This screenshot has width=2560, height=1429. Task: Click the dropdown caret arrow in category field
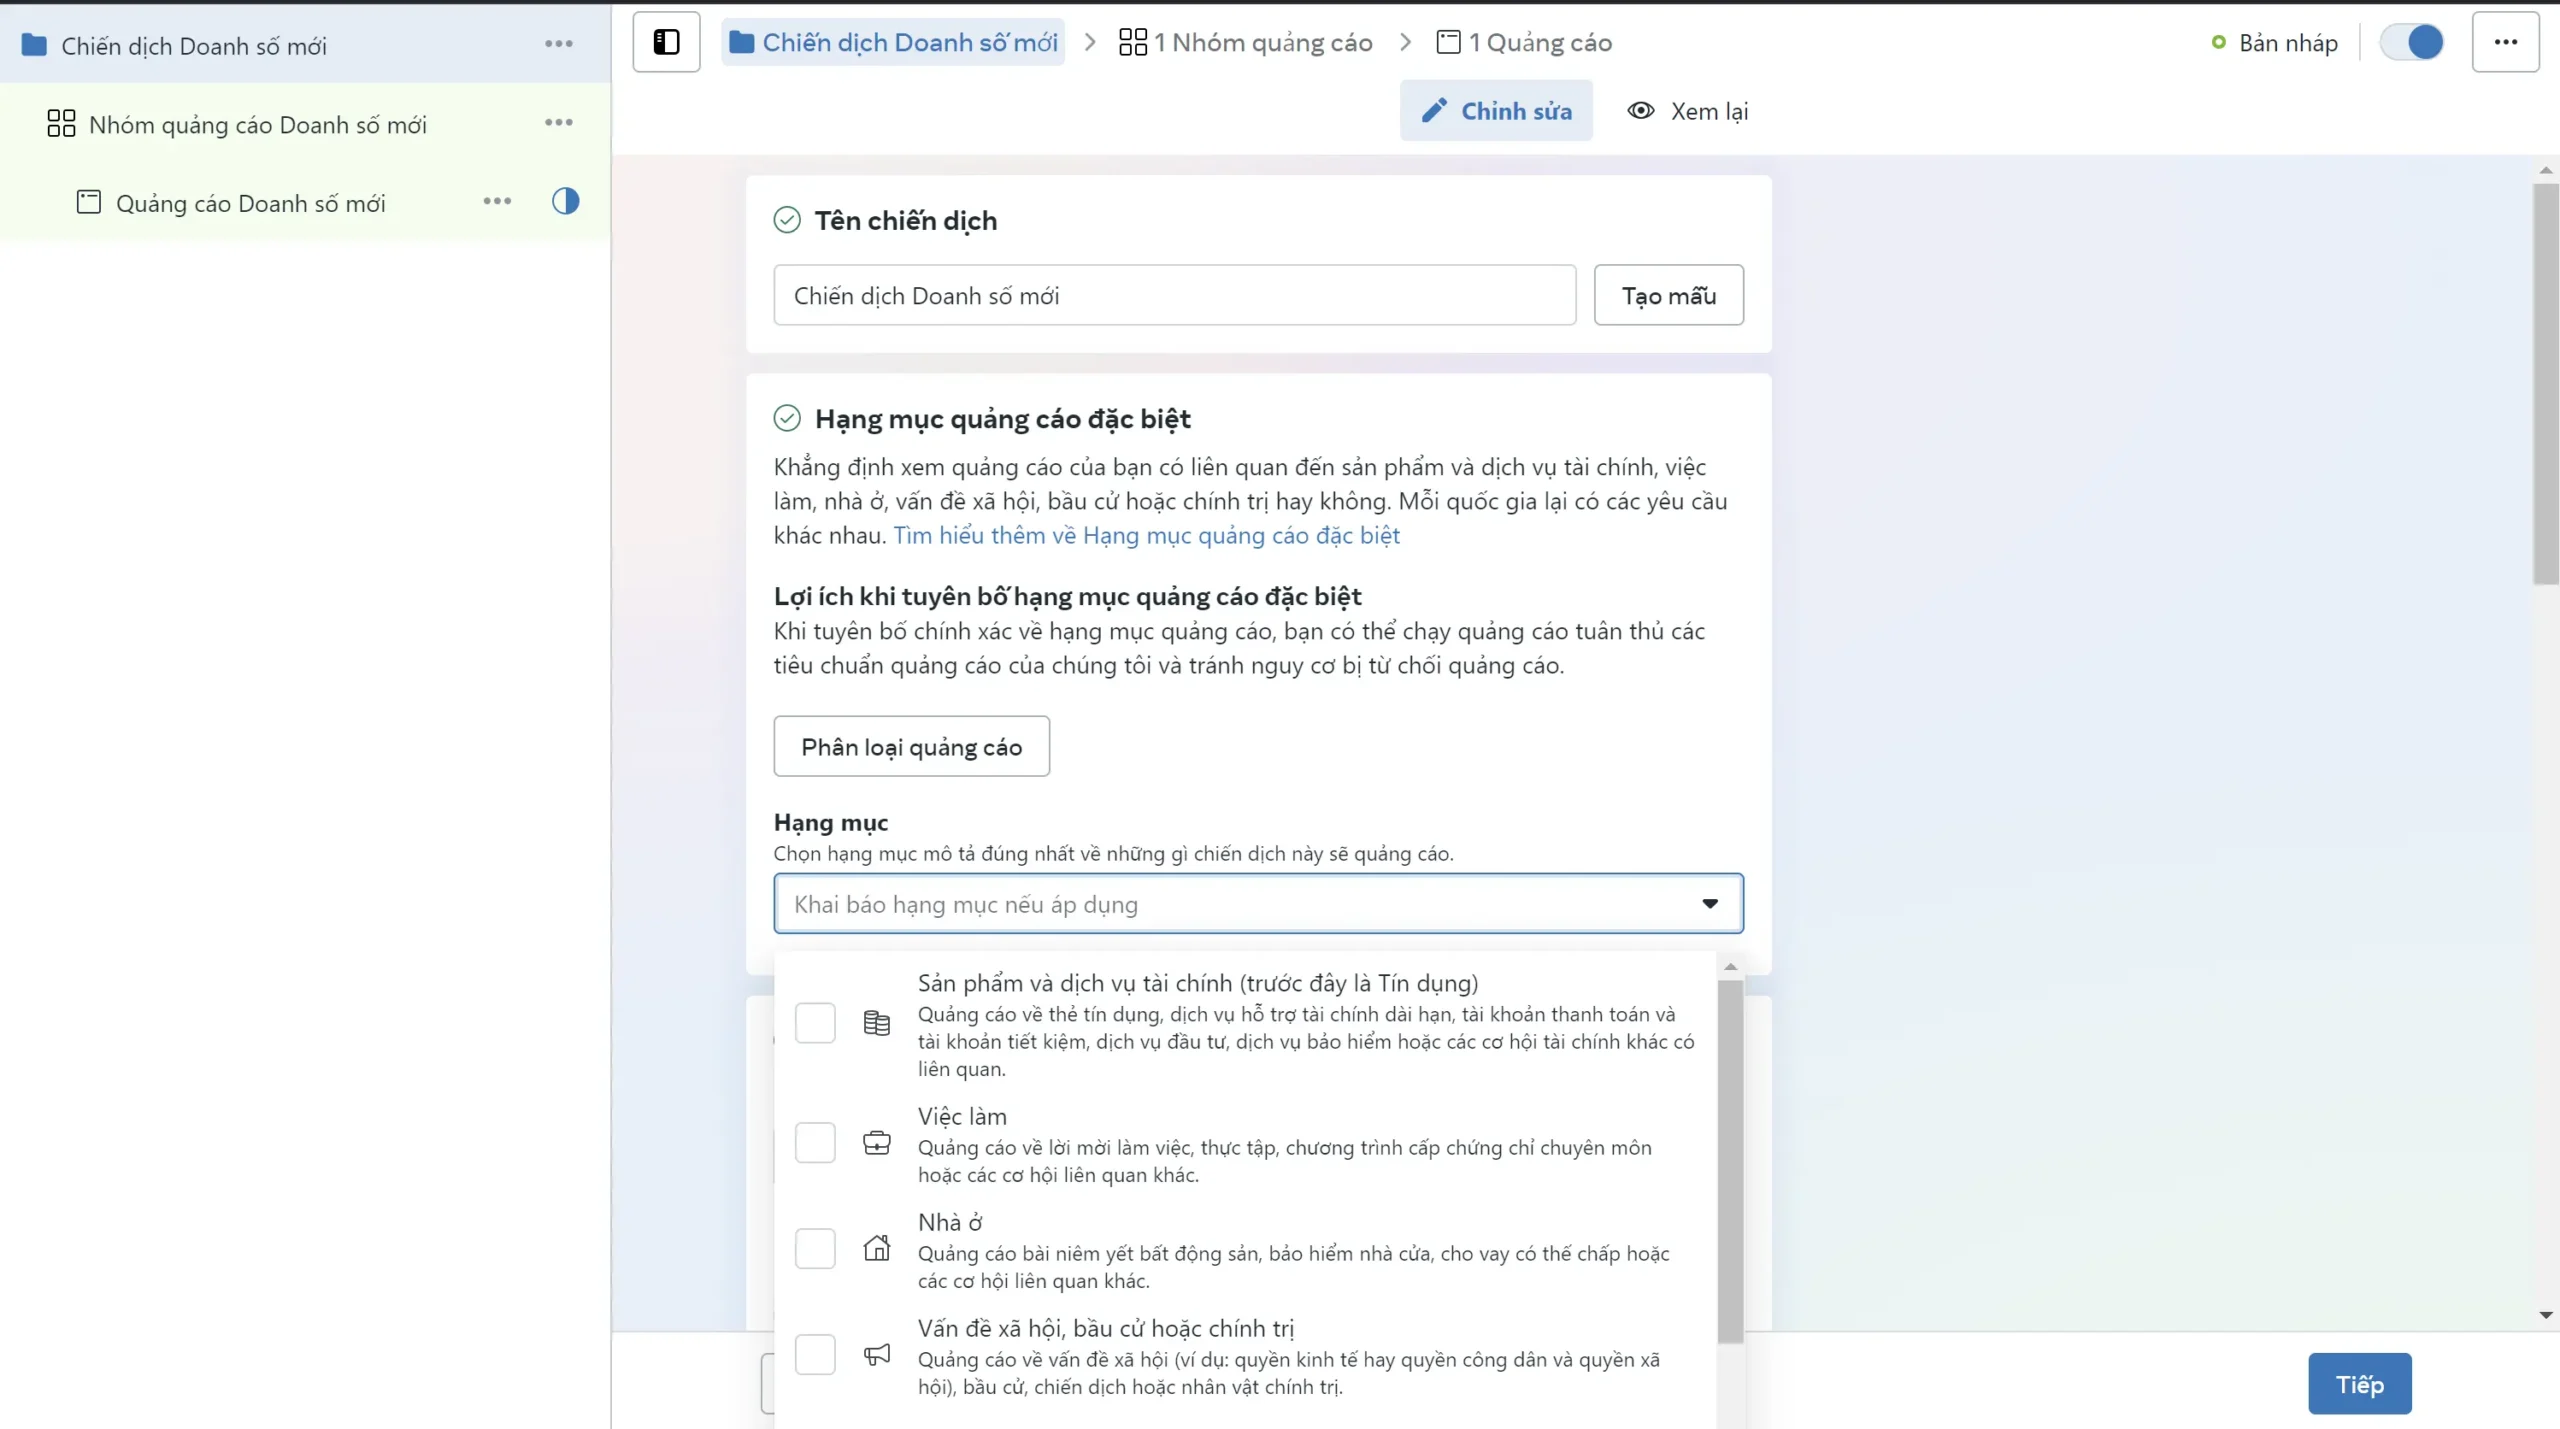point(1710,903)
